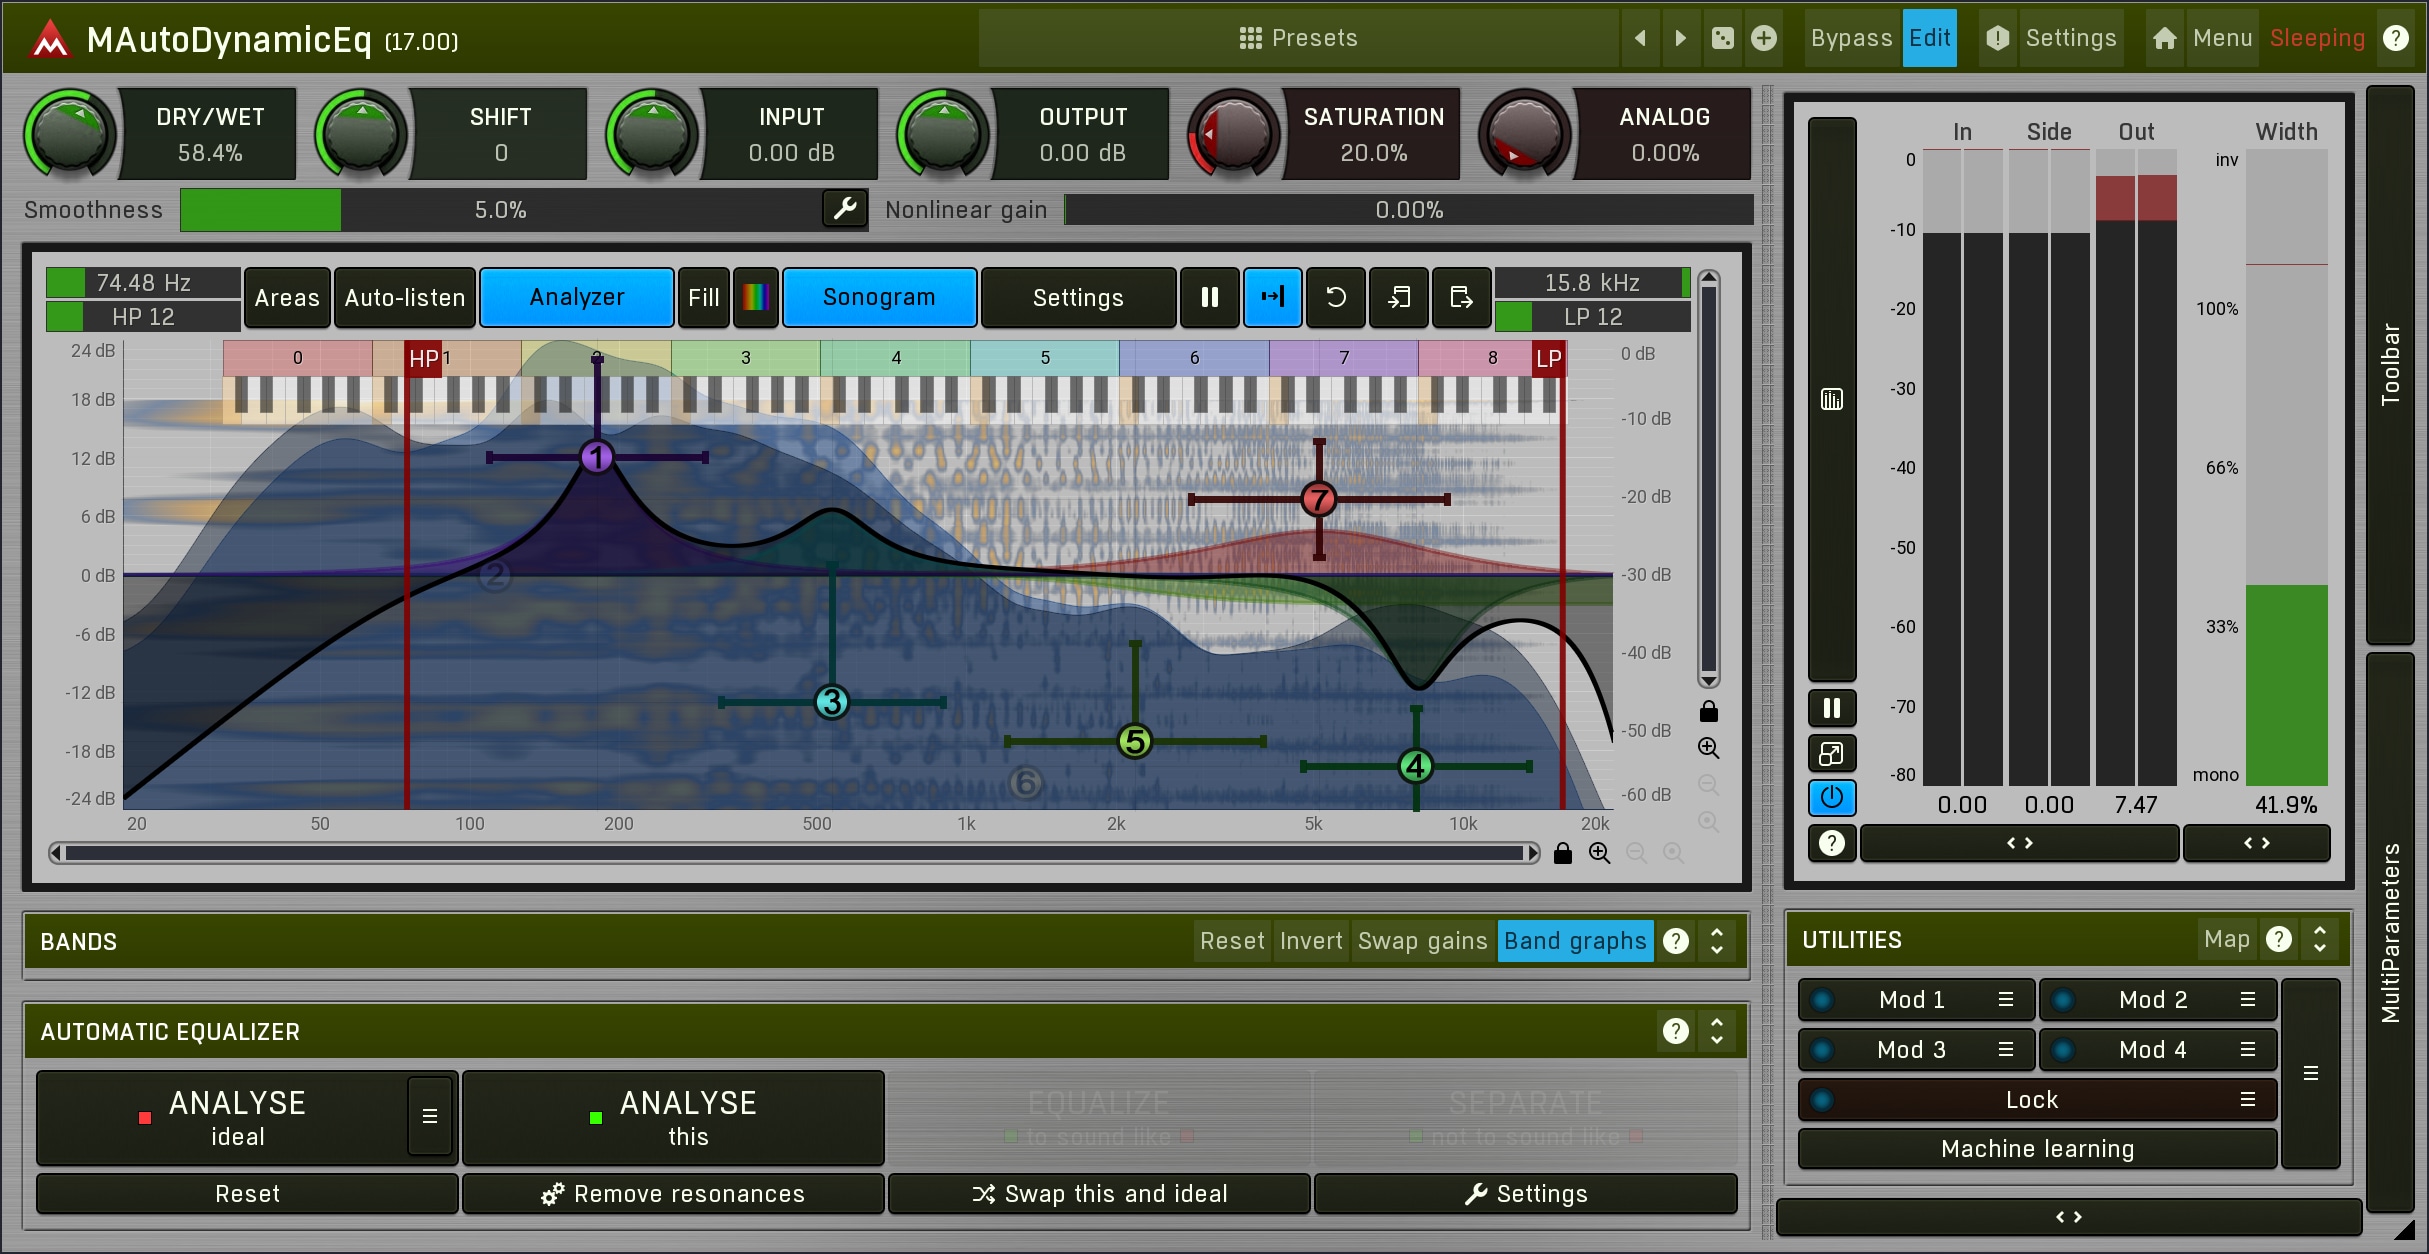2429x1254 pixels.
Task: Open the Mod 1 menu lines
Action: [x=2005, y=1000]
